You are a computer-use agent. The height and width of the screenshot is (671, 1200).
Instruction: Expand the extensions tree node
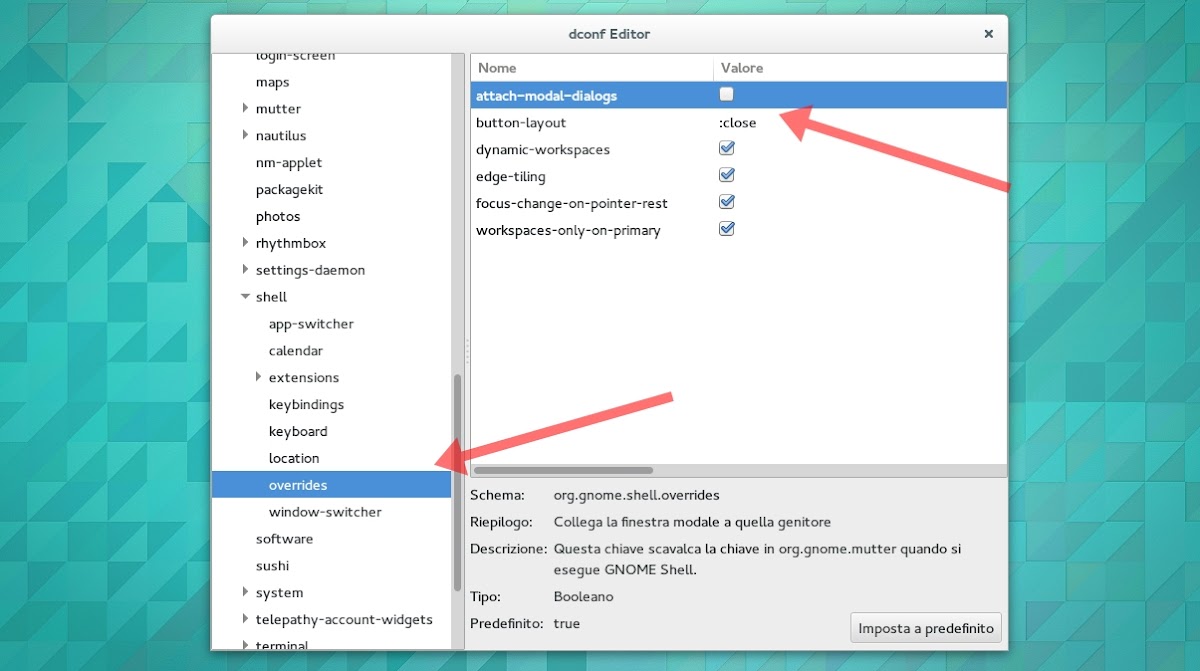tap(259, 377)
